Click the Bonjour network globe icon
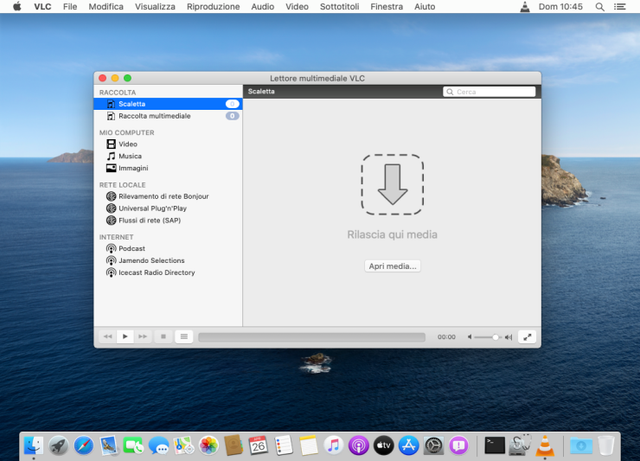 (111, 196)
